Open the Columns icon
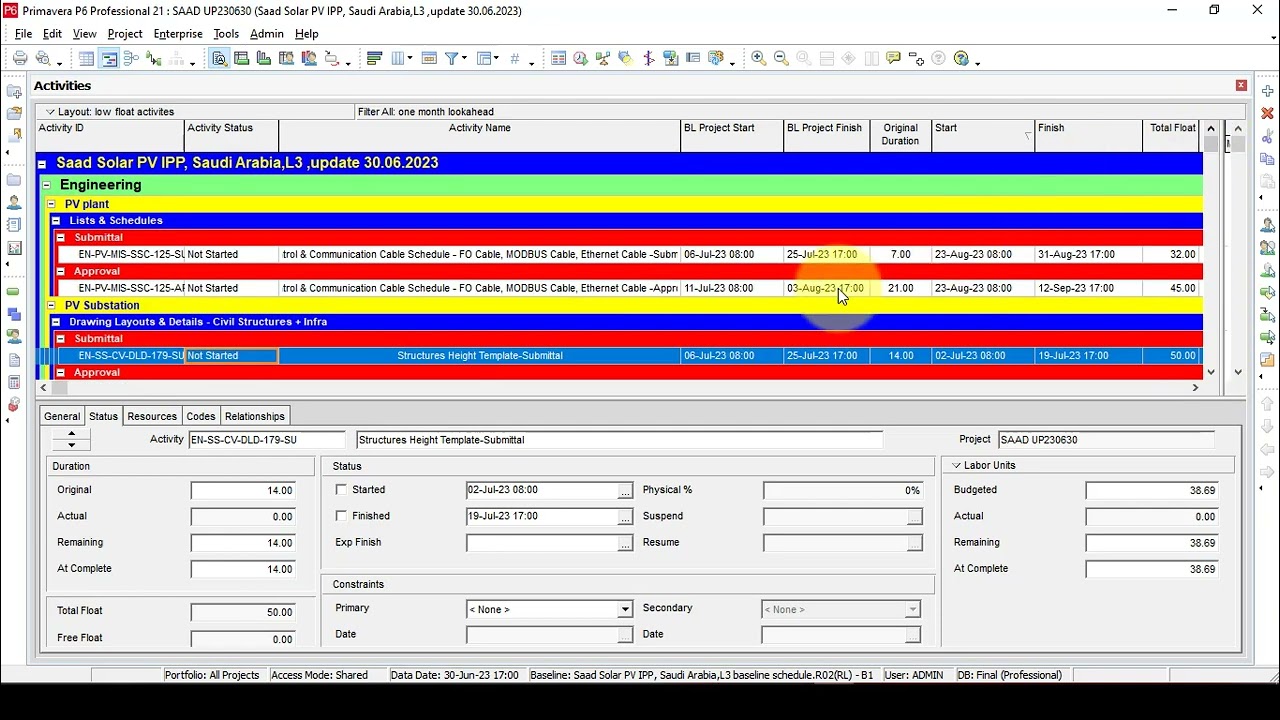 [398, 59]
